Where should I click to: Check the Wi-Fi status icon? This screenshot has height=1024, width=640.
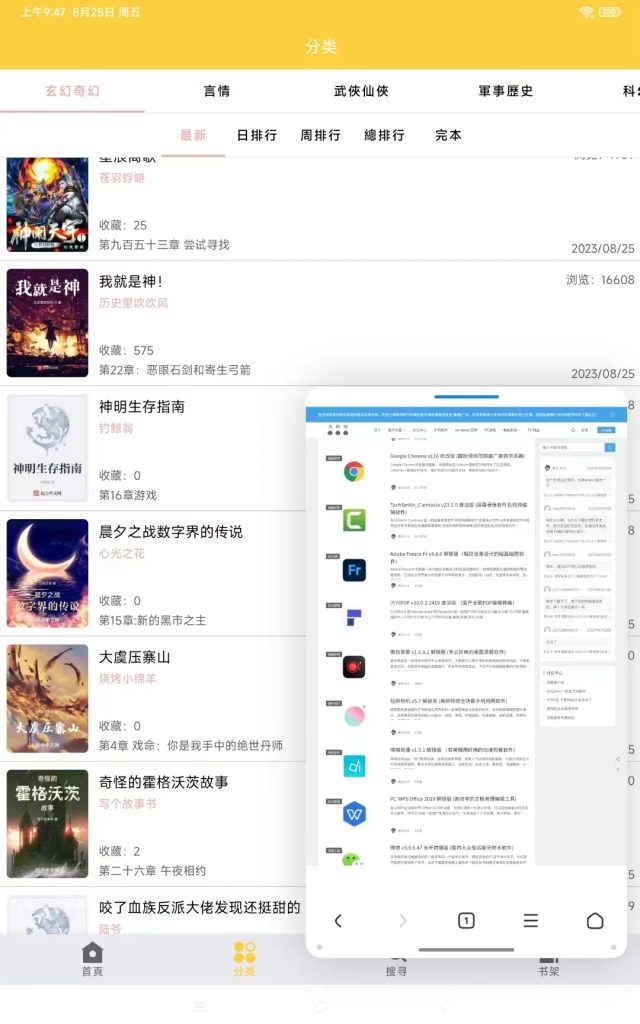click(586, 12)
